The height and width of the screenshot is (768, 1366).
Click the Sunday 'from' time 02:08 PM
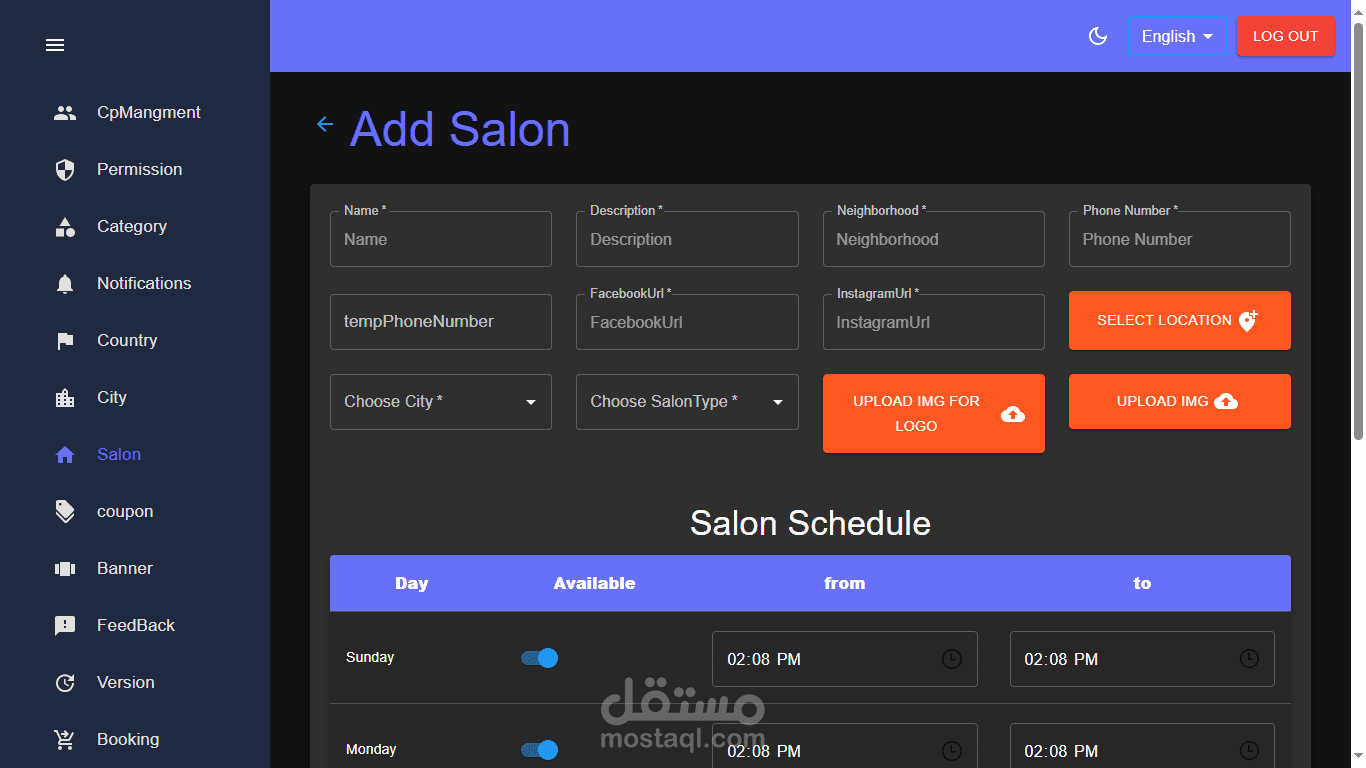click(764, 660)
